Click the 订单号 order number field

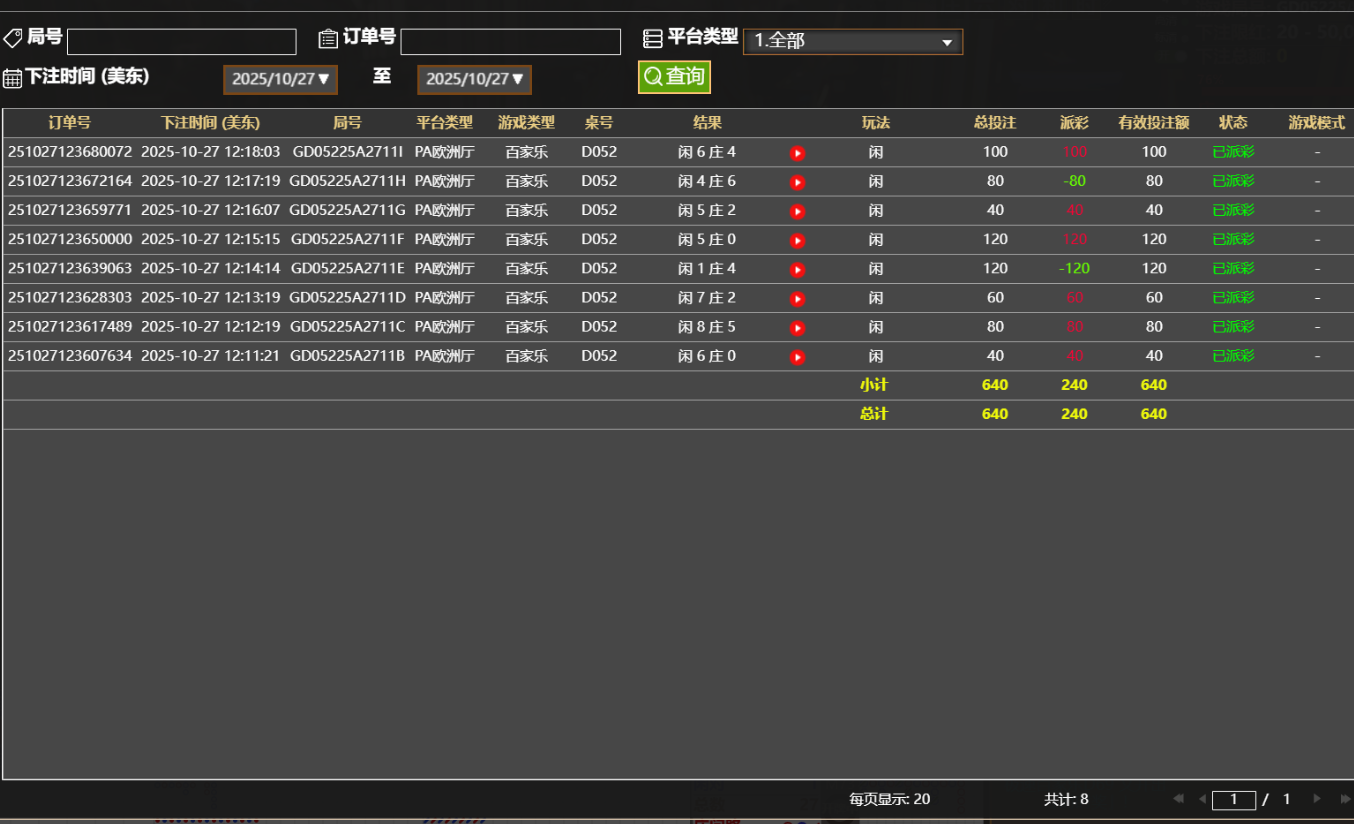510,41
